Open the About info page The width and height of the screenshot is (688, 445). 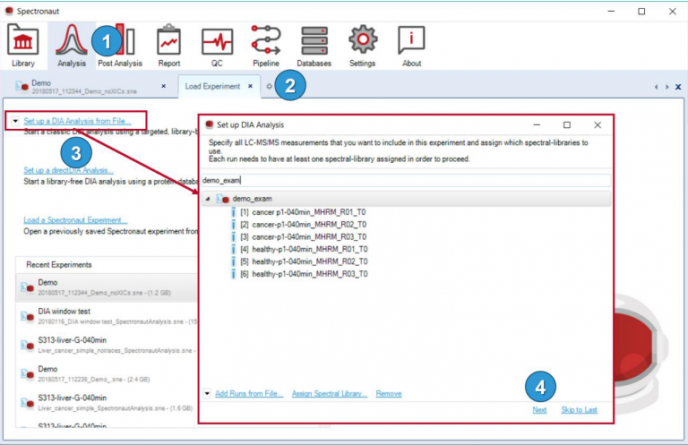point(411,44)
